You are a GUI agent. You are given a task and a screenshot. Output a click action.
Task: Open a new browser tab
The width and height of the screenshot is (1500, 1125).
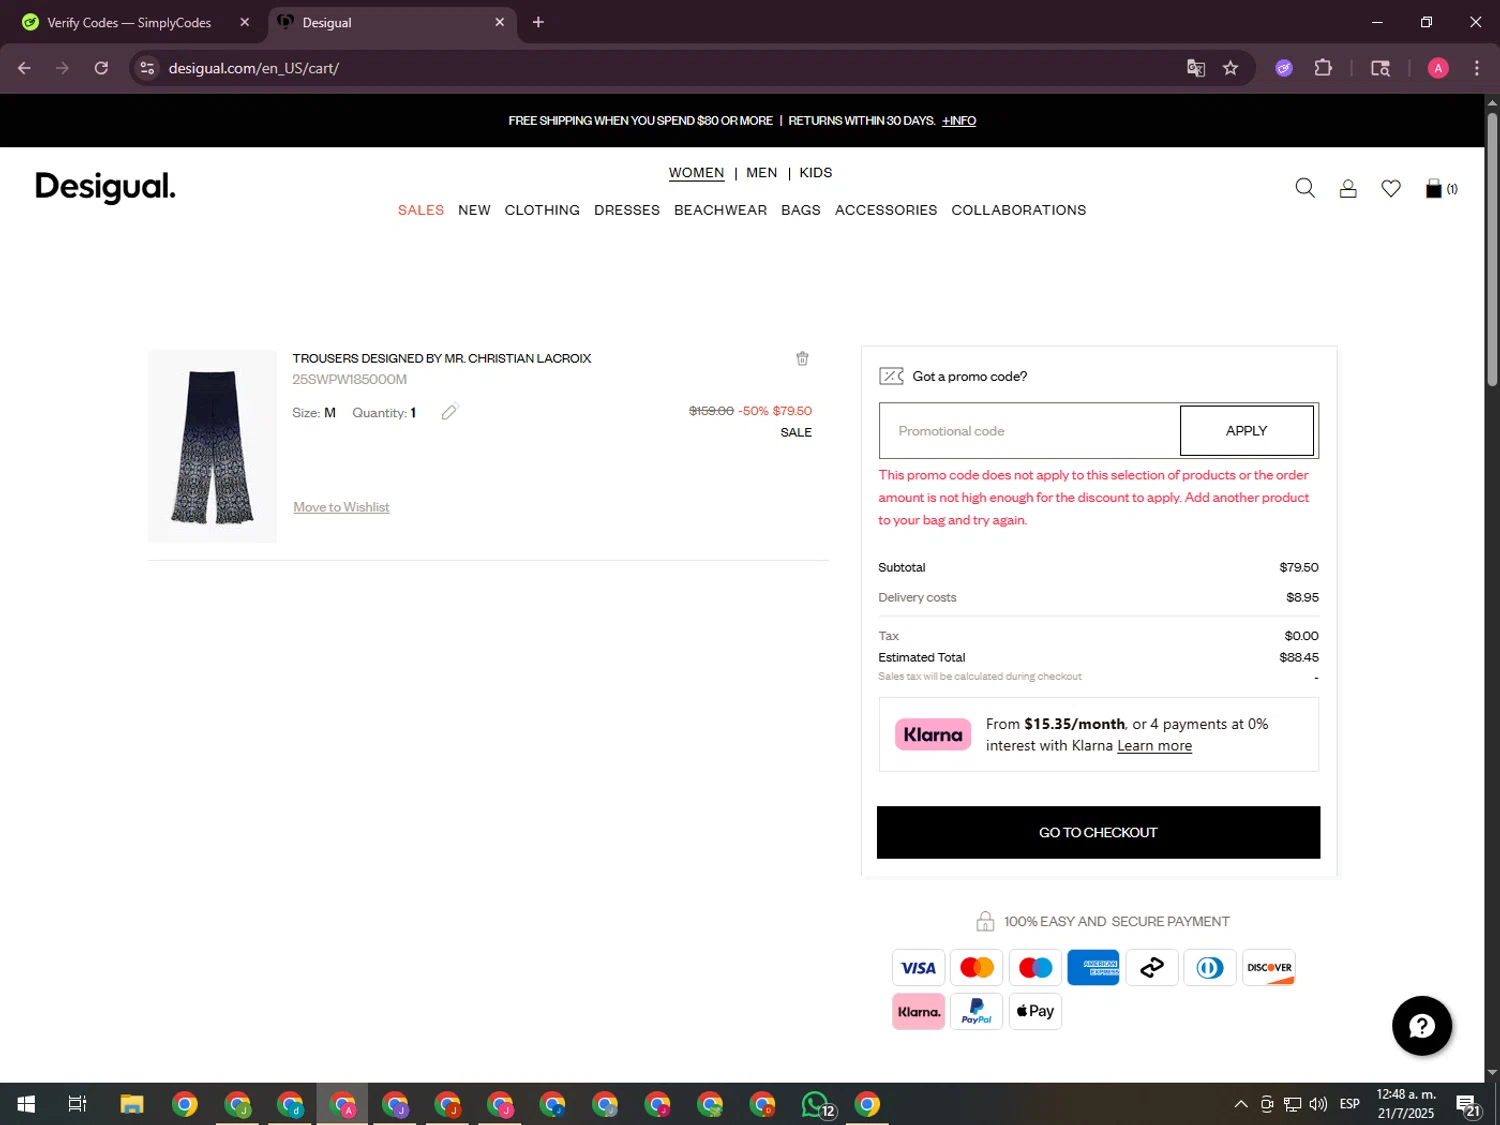[538, 22]
